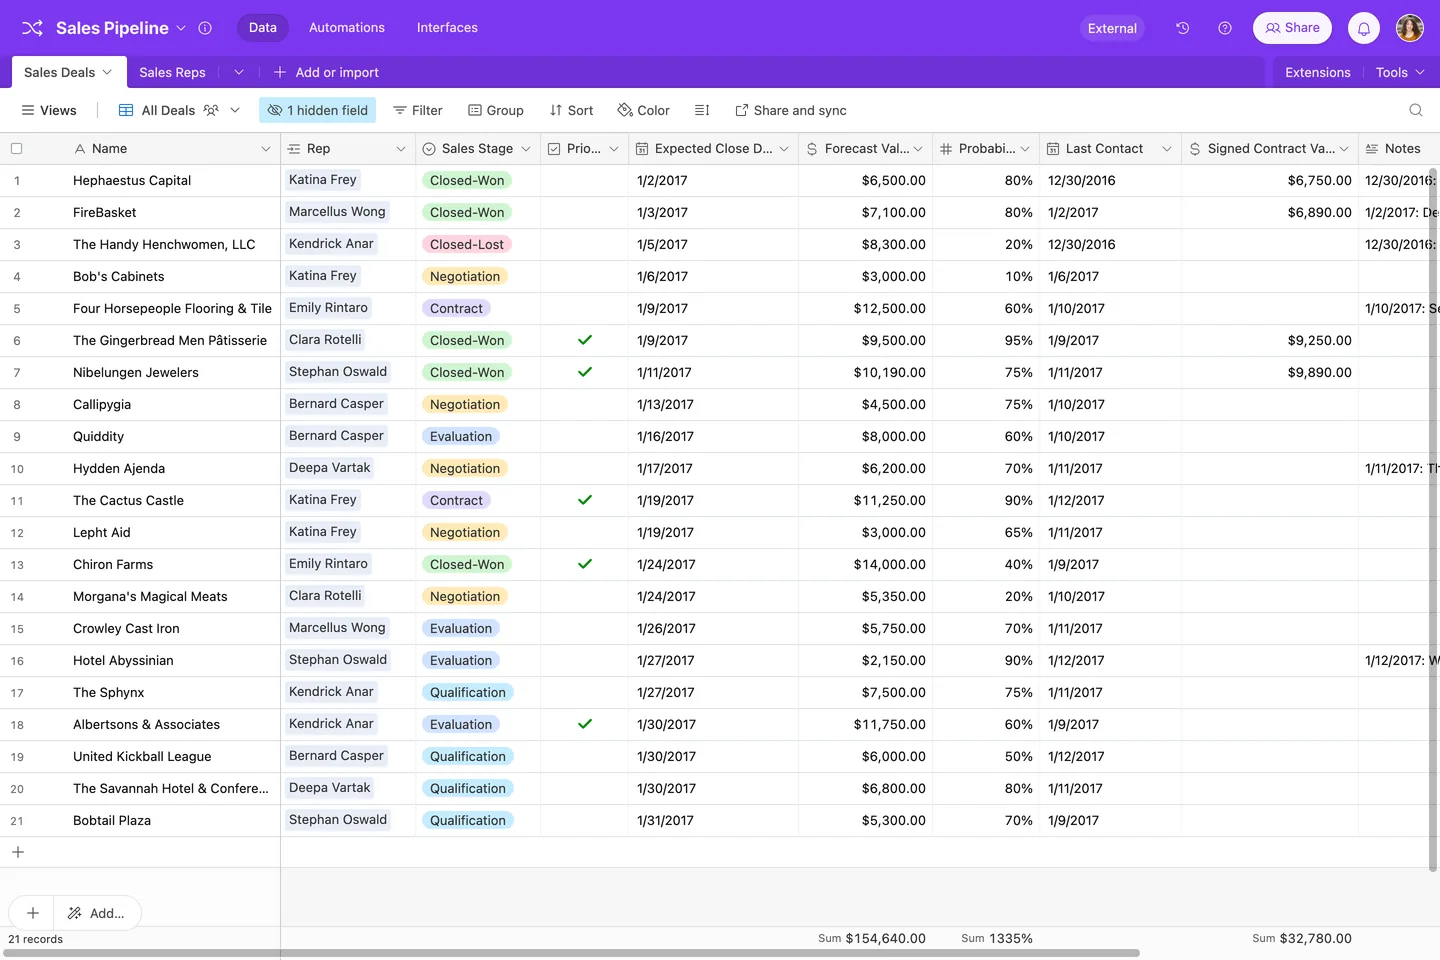Open the Last Contact column dropdown

(x=1166, y=148)
